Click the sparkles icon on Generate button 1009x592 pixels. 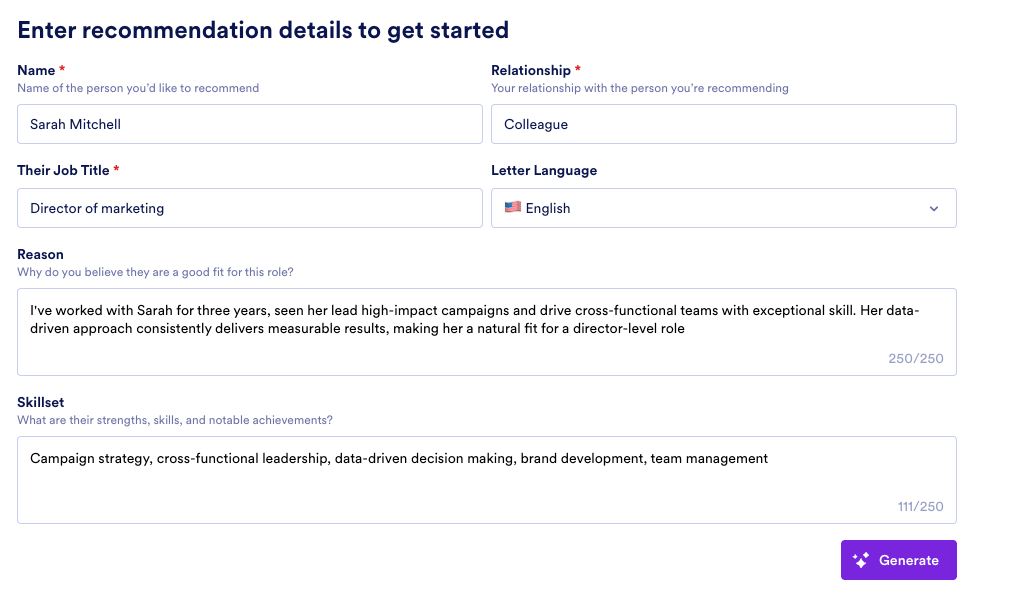860,560
